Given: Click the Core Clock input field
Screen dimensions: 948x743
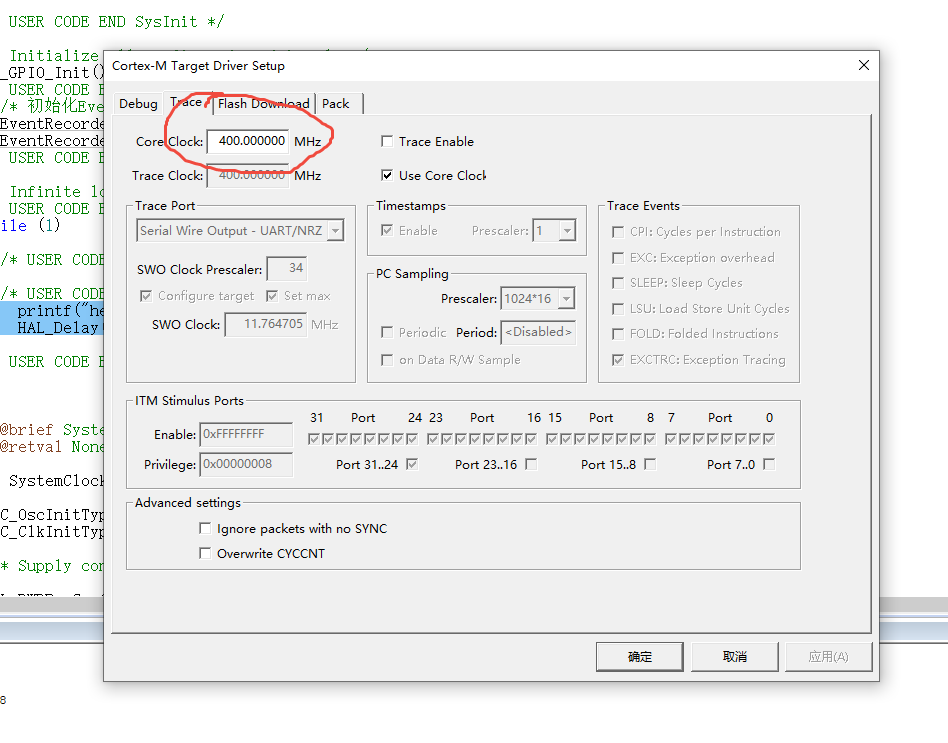Looking at the screenshot, I should tap(248, 141).
